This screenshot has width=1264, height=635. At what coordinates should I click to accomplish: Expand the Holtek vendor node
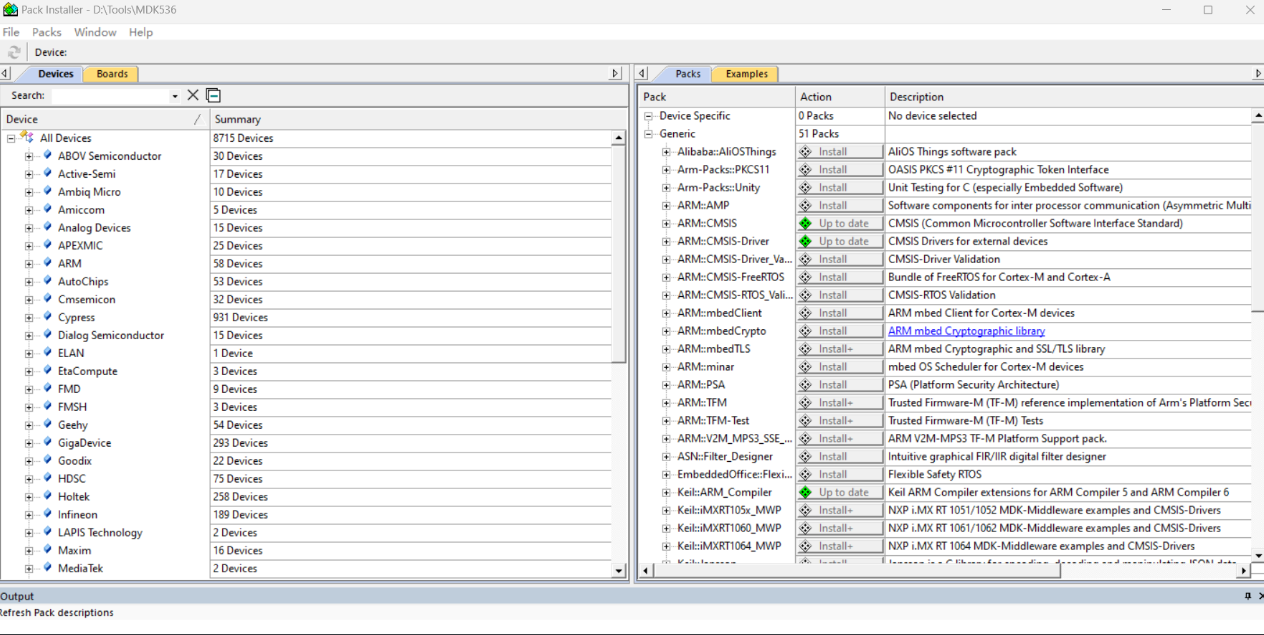(x=29, y=497)
